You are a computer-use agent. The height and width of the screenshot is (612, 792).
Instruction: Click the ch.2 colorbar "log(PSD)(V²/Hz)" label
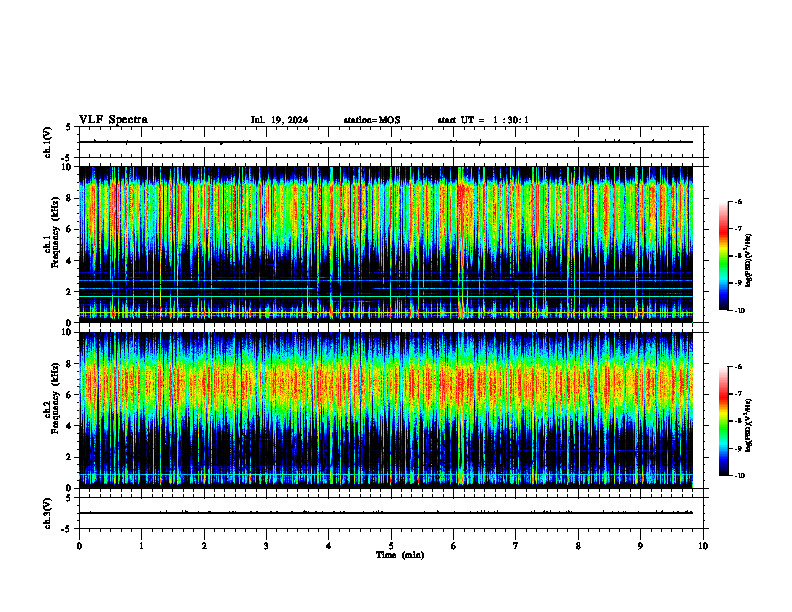click(749, 425)
